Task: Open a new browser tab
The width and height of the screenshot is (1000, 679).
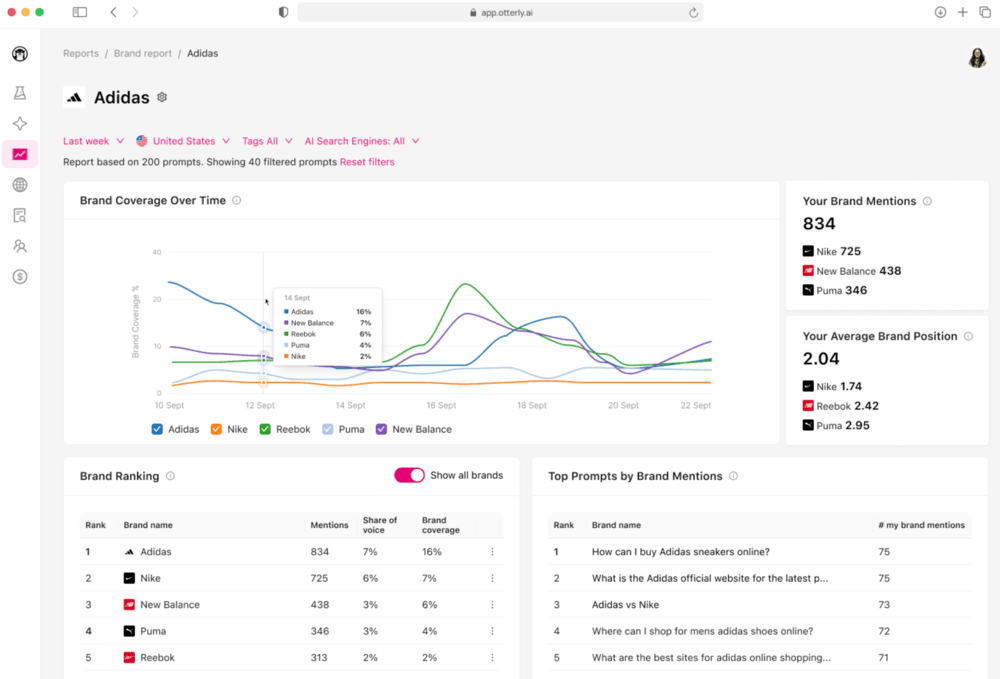Action: pyautogui.click(x=962, y=12)
